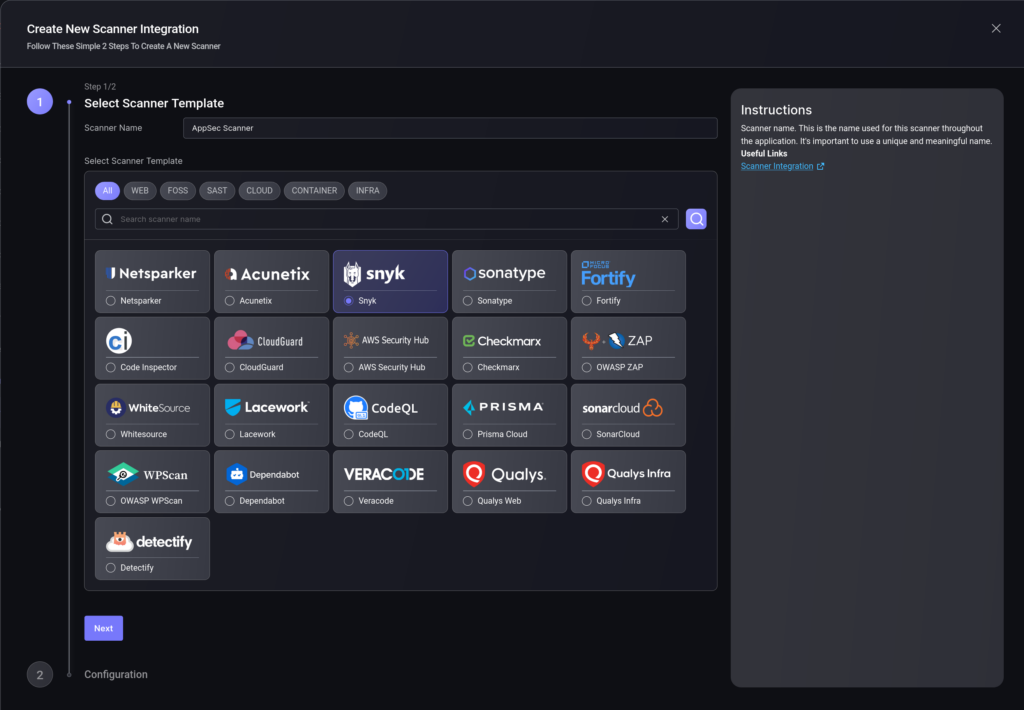Select the Fortify radio button
1024x710 pixels.
[x=586, y=300]
